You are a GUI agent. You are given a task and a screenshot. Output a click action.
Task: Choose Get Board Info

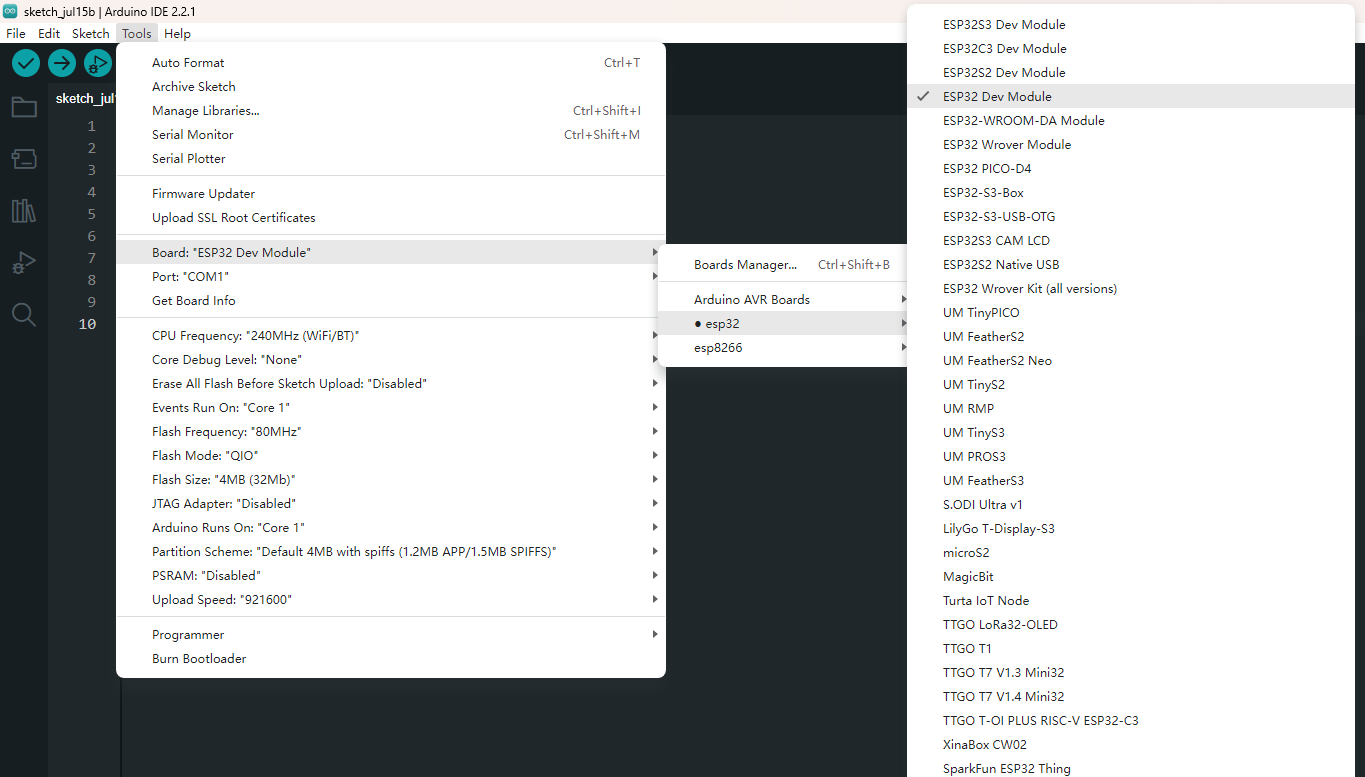click(391, 301)
